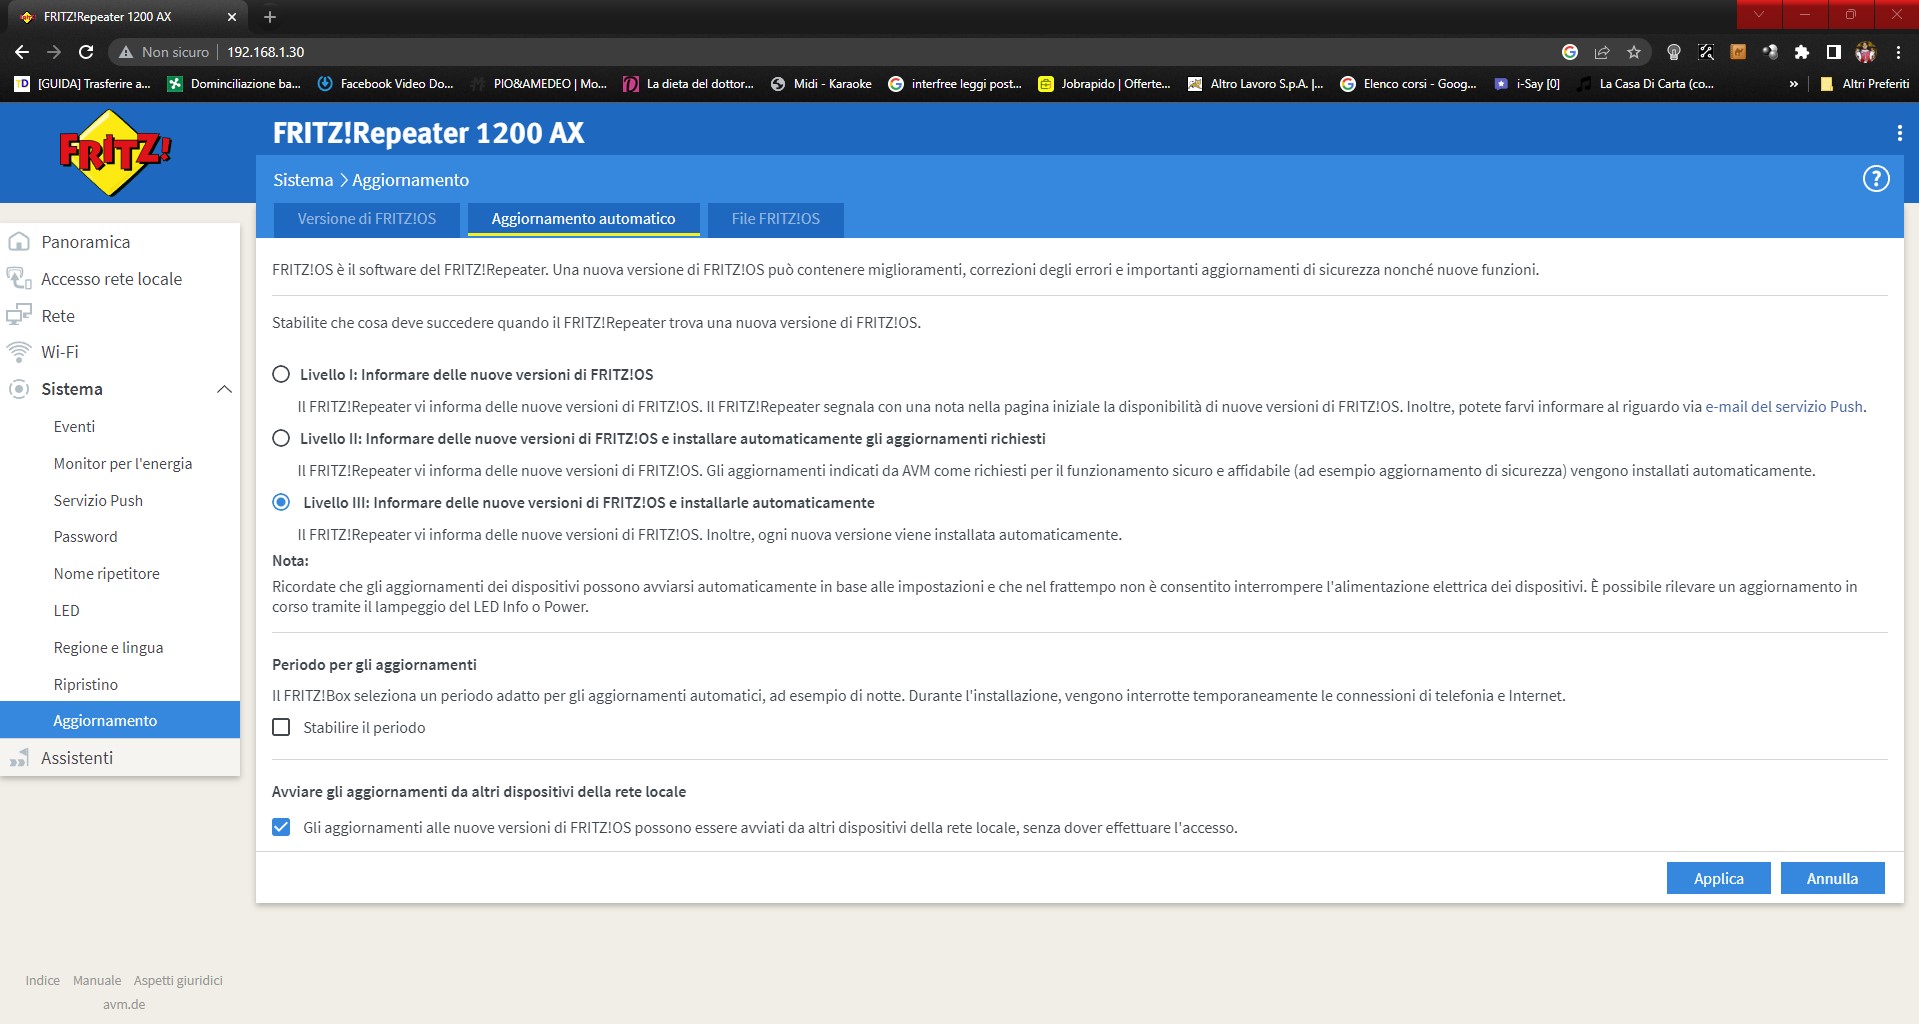Image resolution: width=1919 pixels, height=1024 pixels.
Task: Open Jobrapido | Offerte... bookmark
Action: click(x=1104, y=84)
